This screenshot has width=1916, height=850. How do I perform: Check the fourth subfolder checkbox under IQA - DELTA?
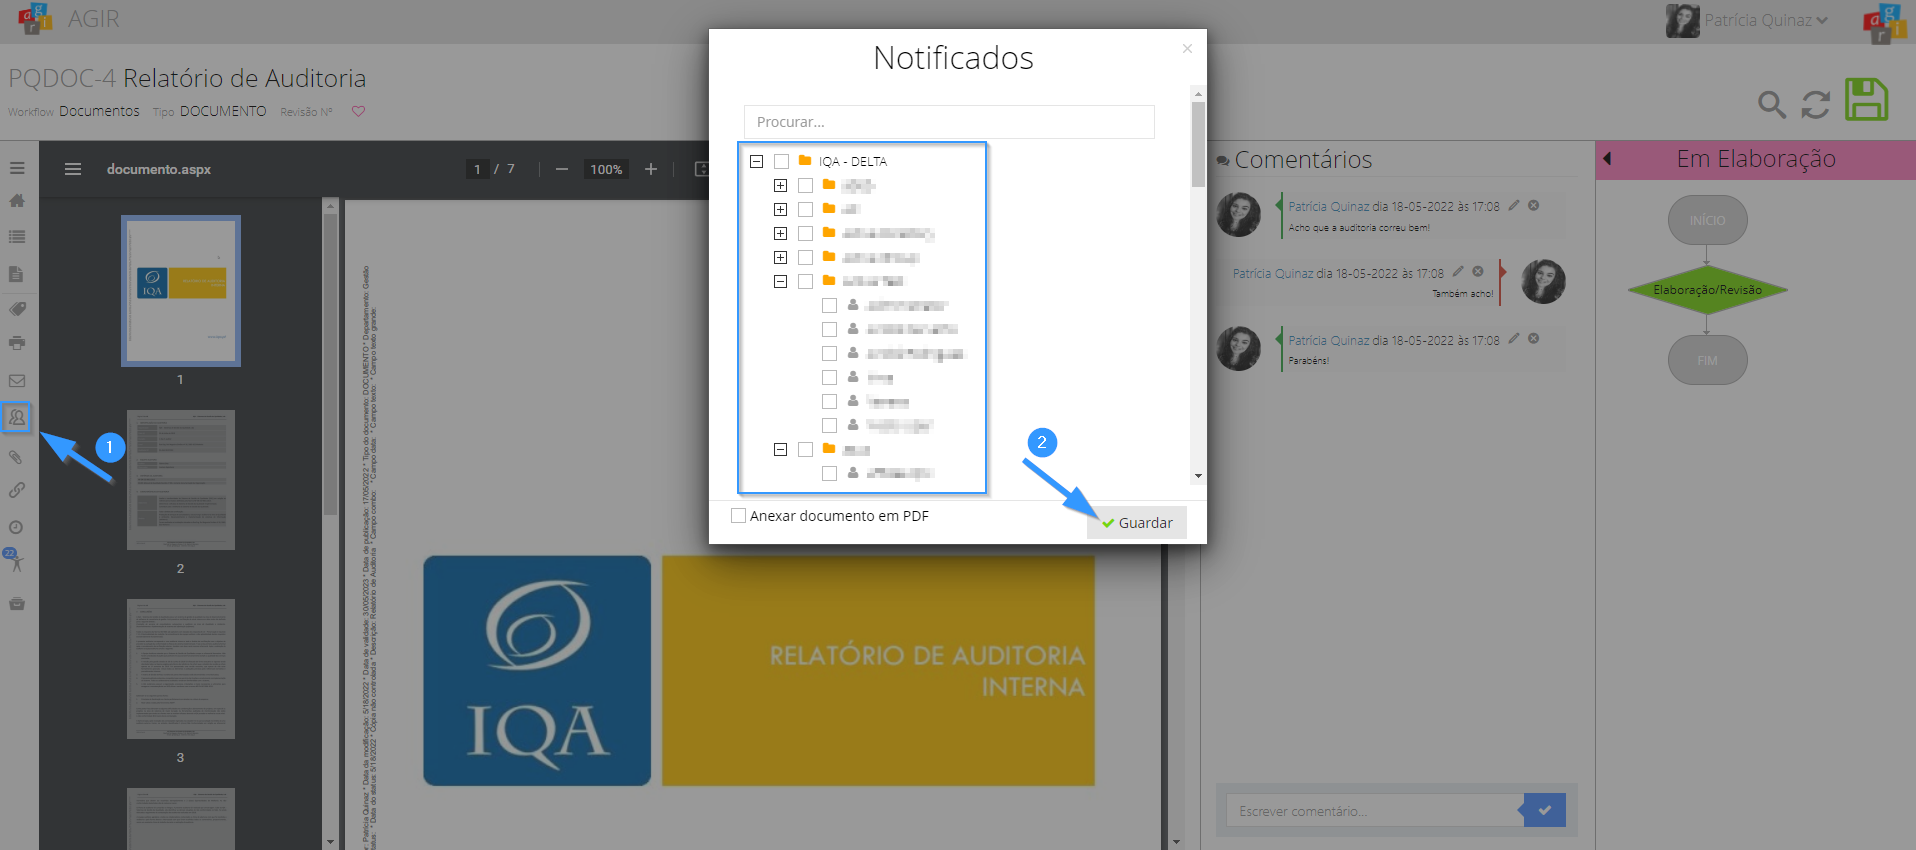(806, 257)
